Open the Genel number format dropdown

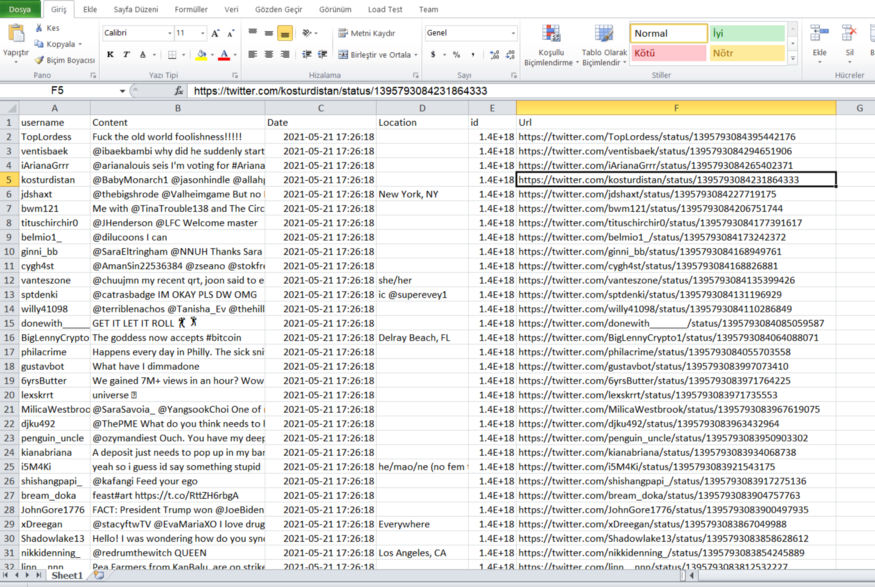pyautogui.click(x=514, y=32)
